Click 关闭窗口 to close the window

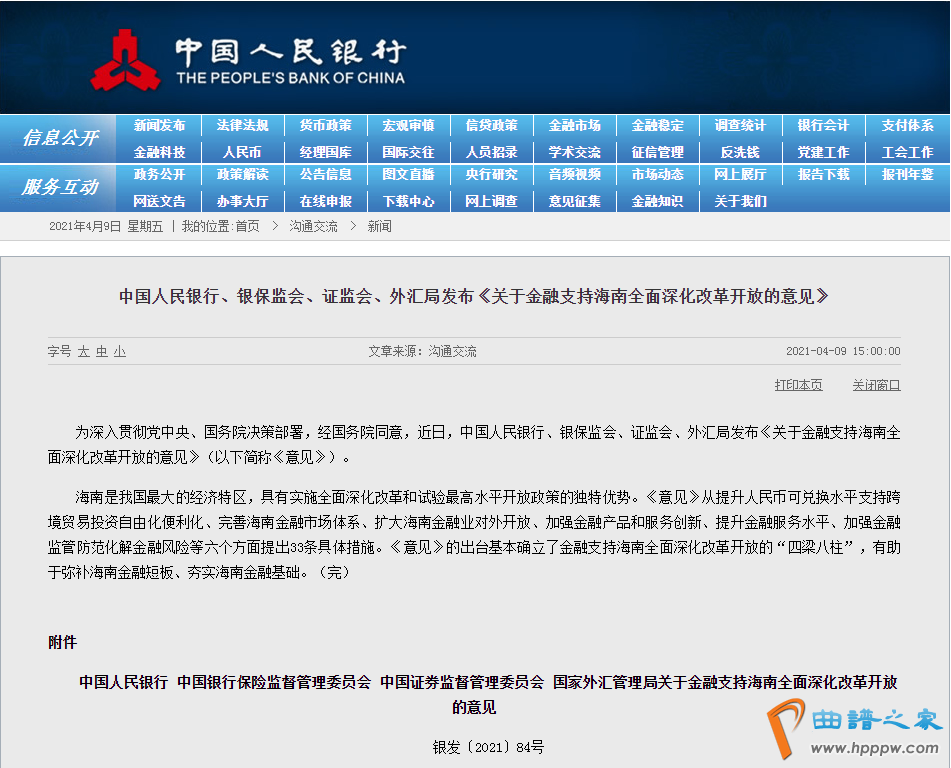click(876, 385)
